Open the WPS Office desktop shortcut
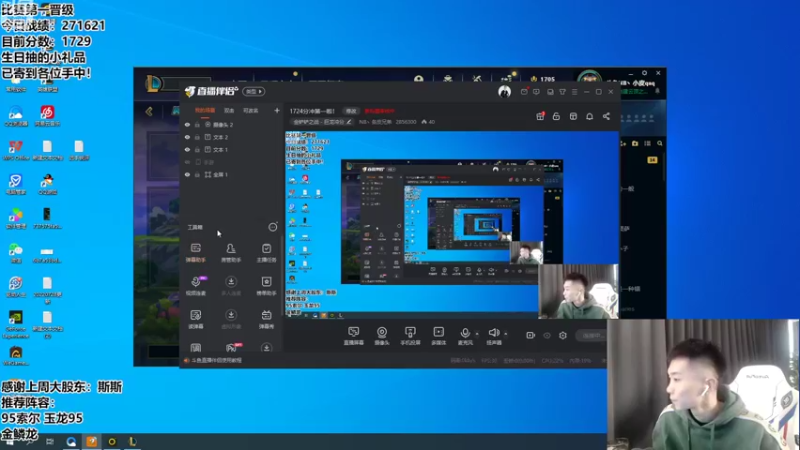This screenshot has width=800, height=450. point(15,150)
